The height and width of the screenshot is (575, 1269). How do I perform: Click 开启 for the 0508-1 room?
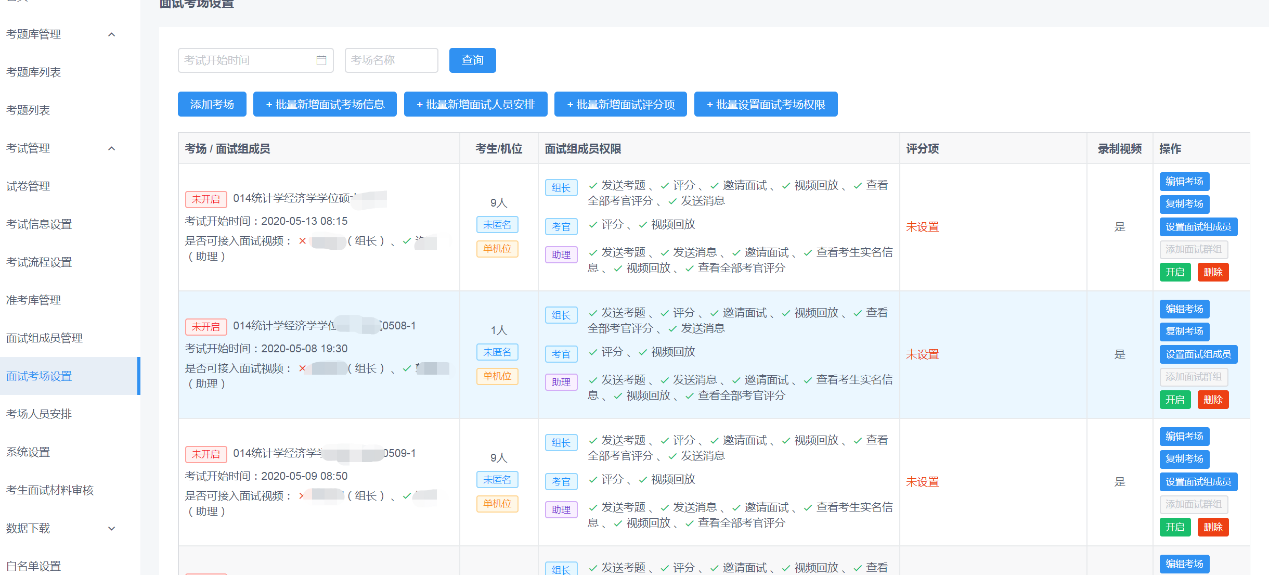1175,399
